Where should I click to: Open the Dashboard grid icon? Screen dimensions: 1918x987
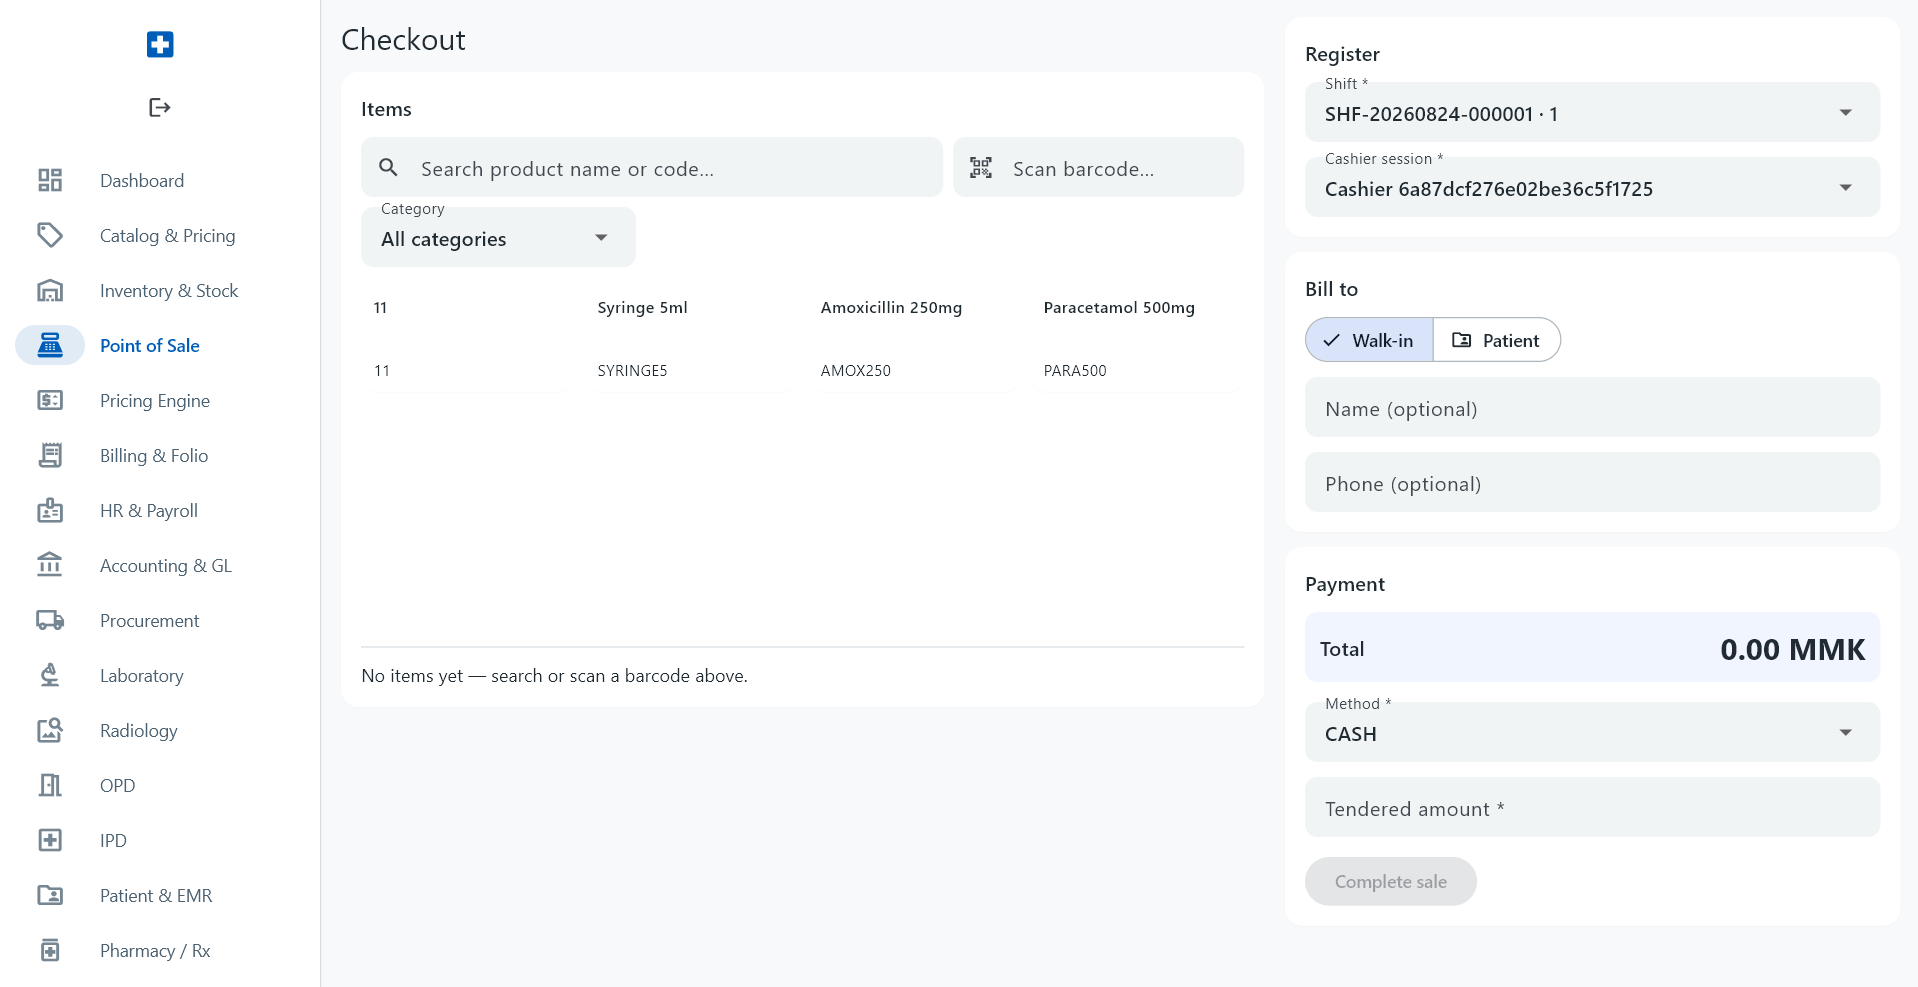point(50,180)
